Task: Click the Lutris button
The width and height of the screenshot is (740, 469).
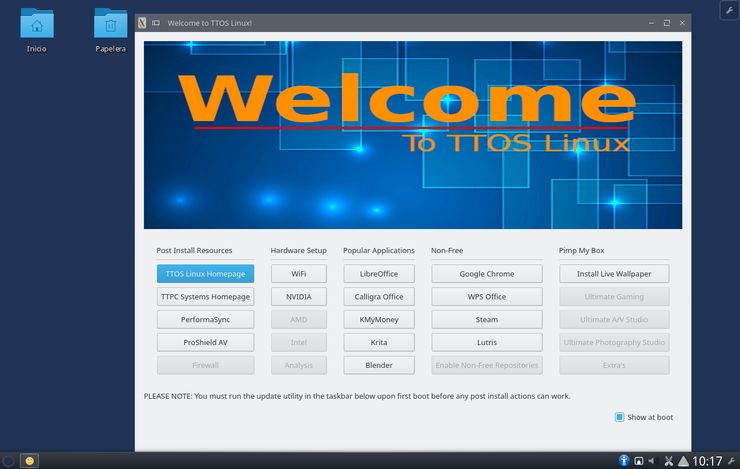Action: 487,343
